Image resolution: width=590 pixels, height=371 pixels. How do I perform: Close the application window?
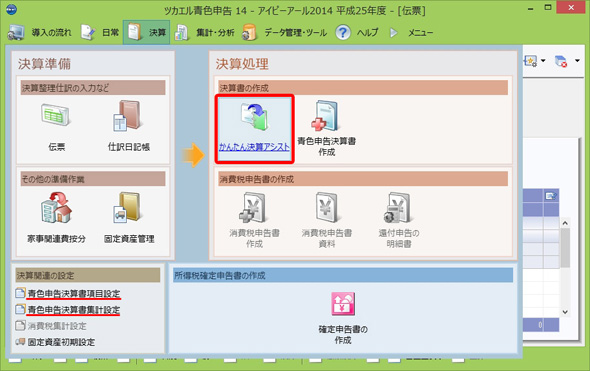(571, 8)
